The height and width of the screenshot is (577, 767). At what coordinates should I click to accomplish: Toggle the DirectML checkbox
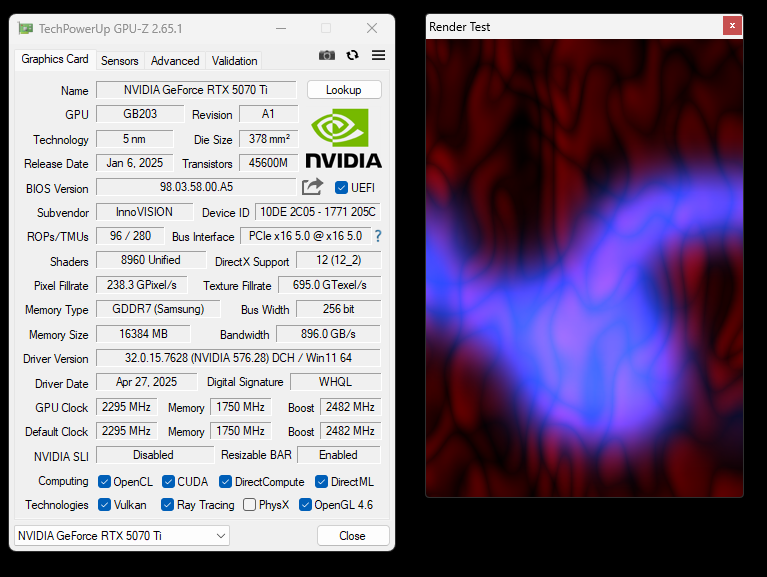point(321,482)
